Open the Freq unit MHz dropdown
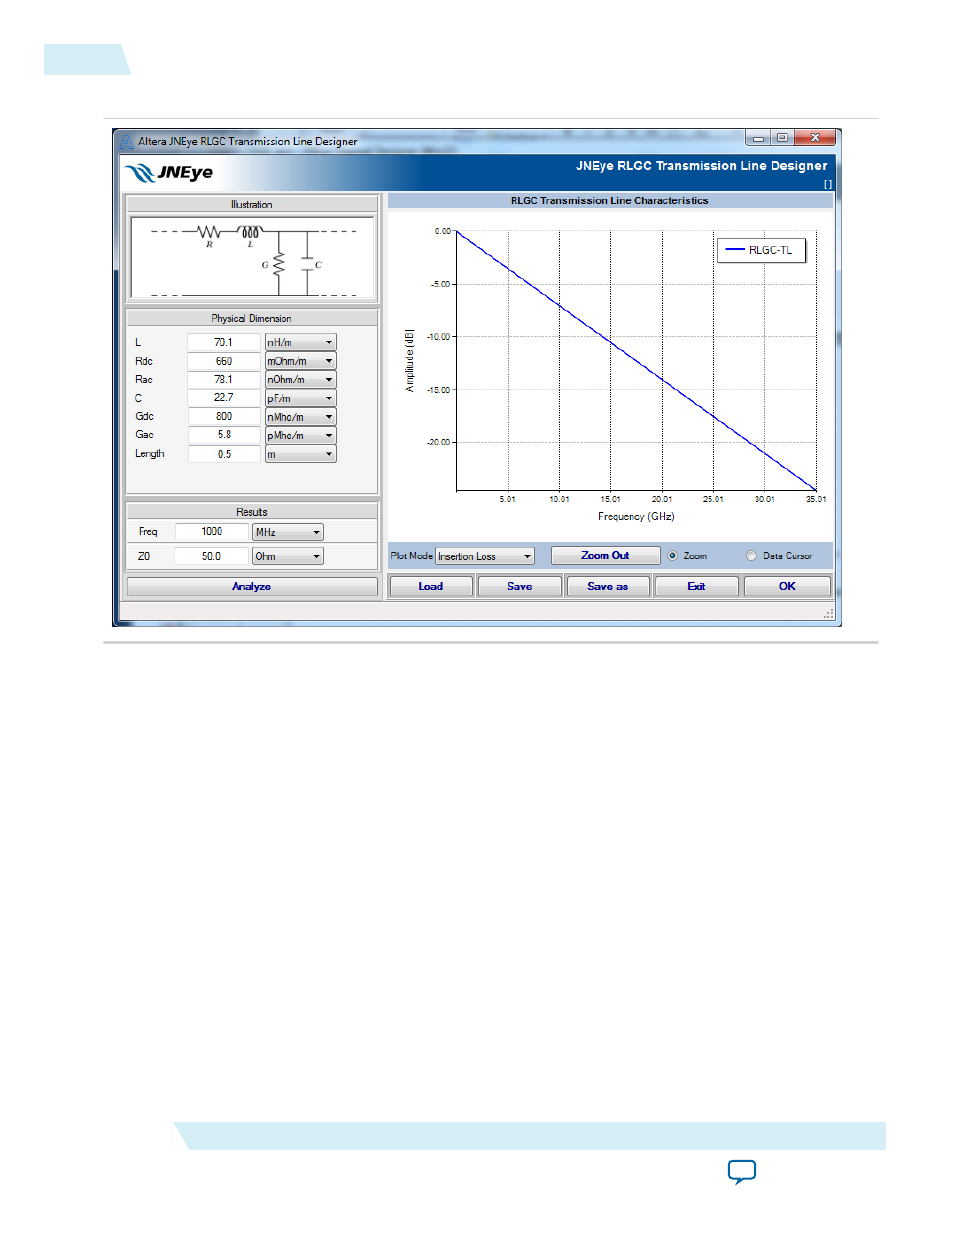This screenshot has height=1235, width=954. click(288, 533)
